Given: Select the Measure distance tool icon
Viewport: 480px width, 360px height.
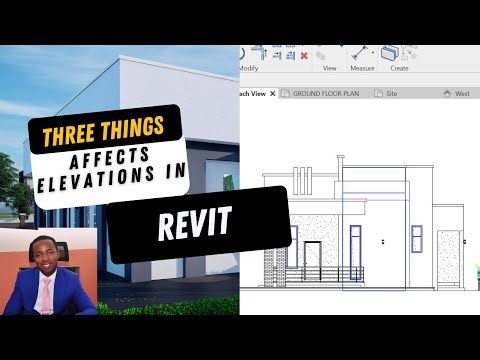Looking at the screenshot, I should pos(359,53).
